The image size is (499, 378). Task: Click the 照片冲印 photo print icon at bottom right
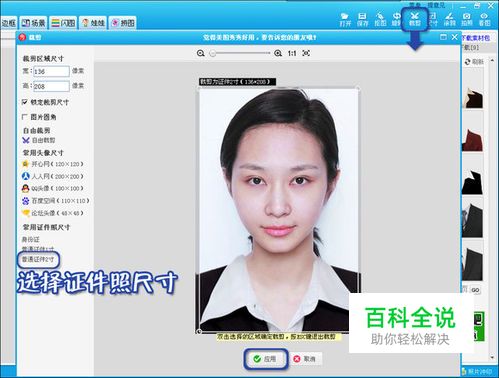pyautogui.click(x=477, y=371)
